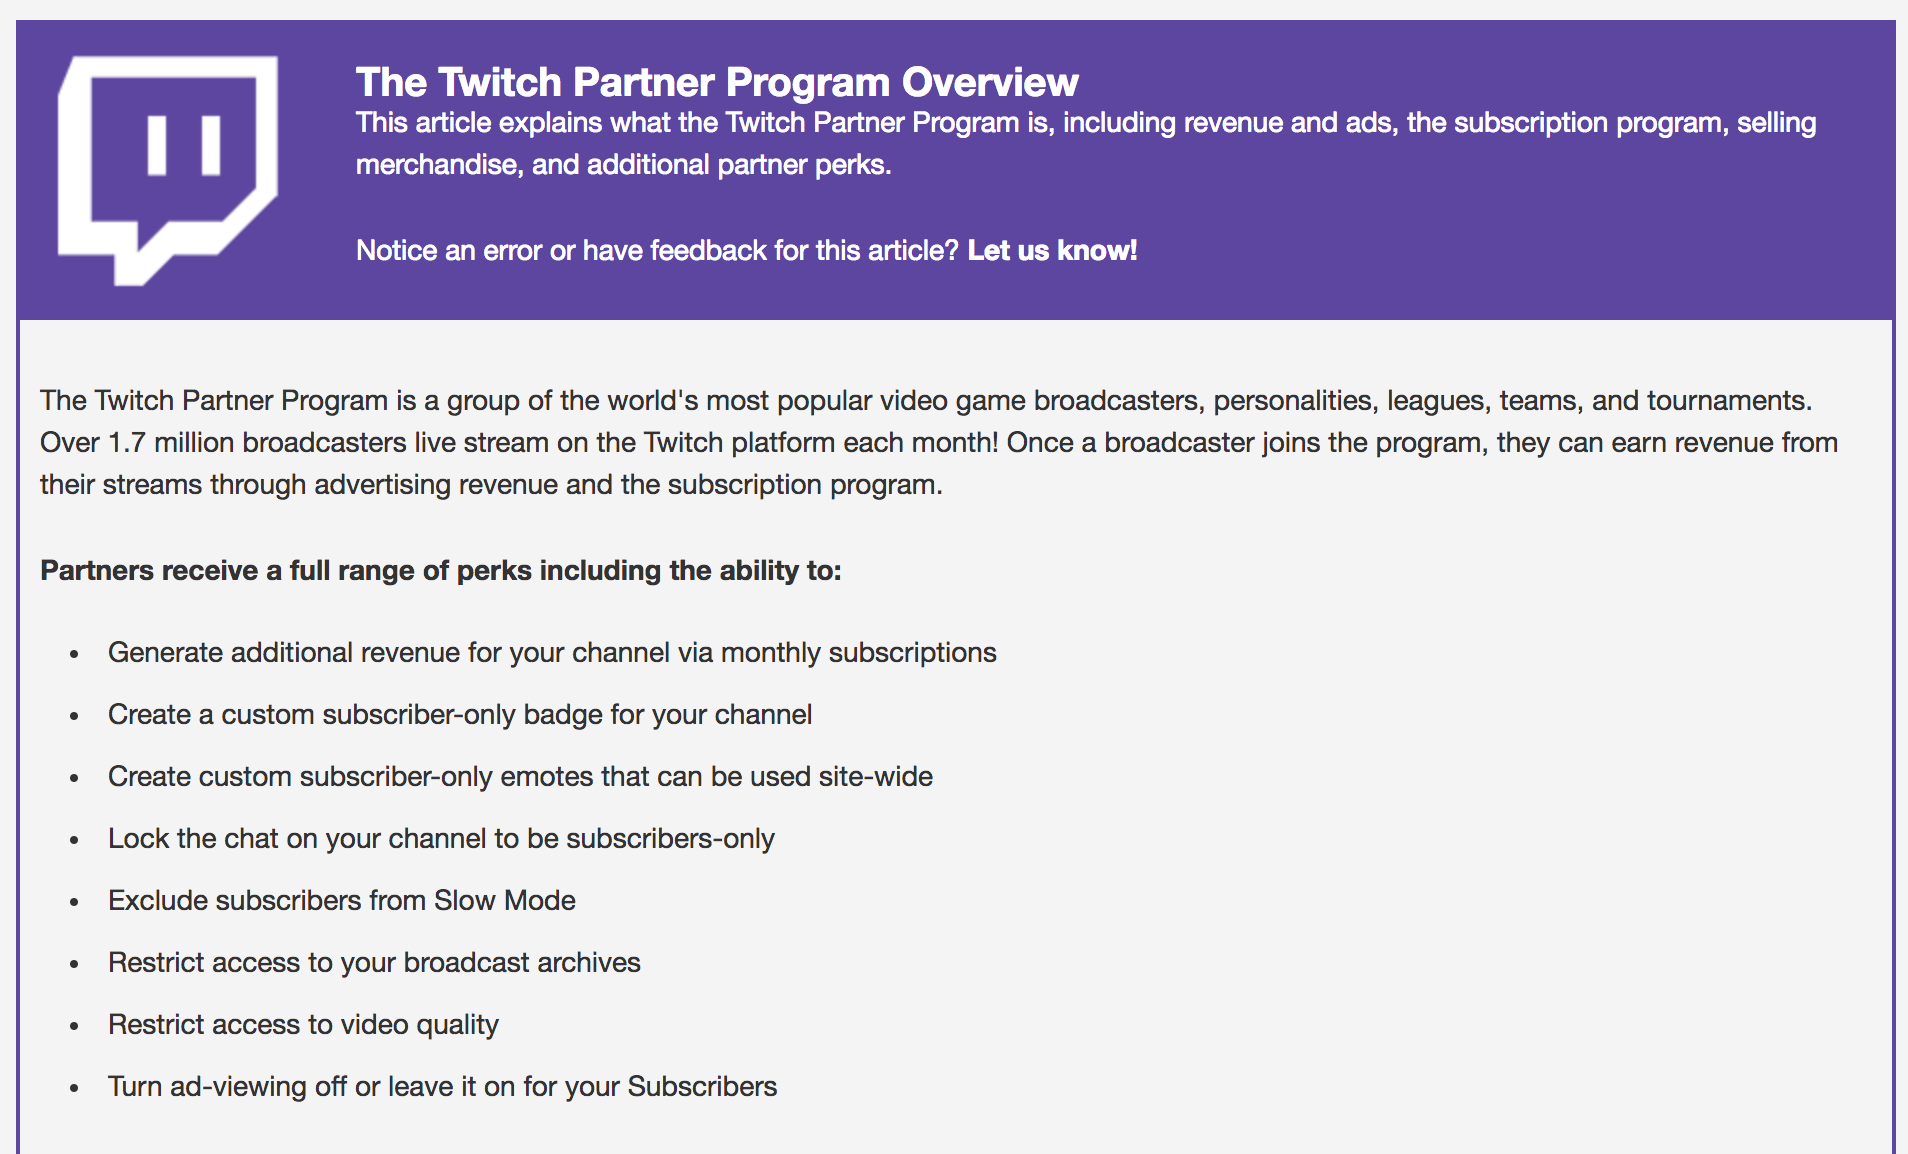Viewport: 1908px width, 1154px height.
Task: Click the bullet beside 'Lock the chat on your channel'
Action: coord(74,841)
